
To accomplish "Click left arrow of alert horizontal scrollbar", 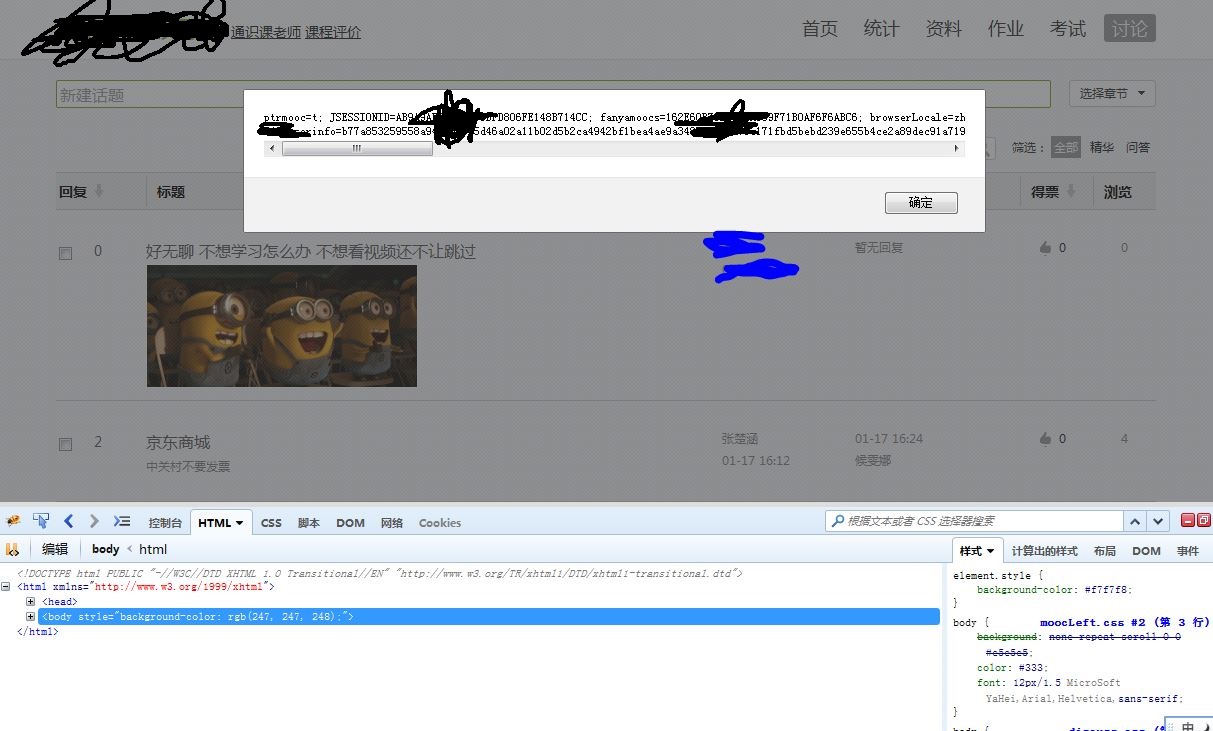I will pos(273,148).
